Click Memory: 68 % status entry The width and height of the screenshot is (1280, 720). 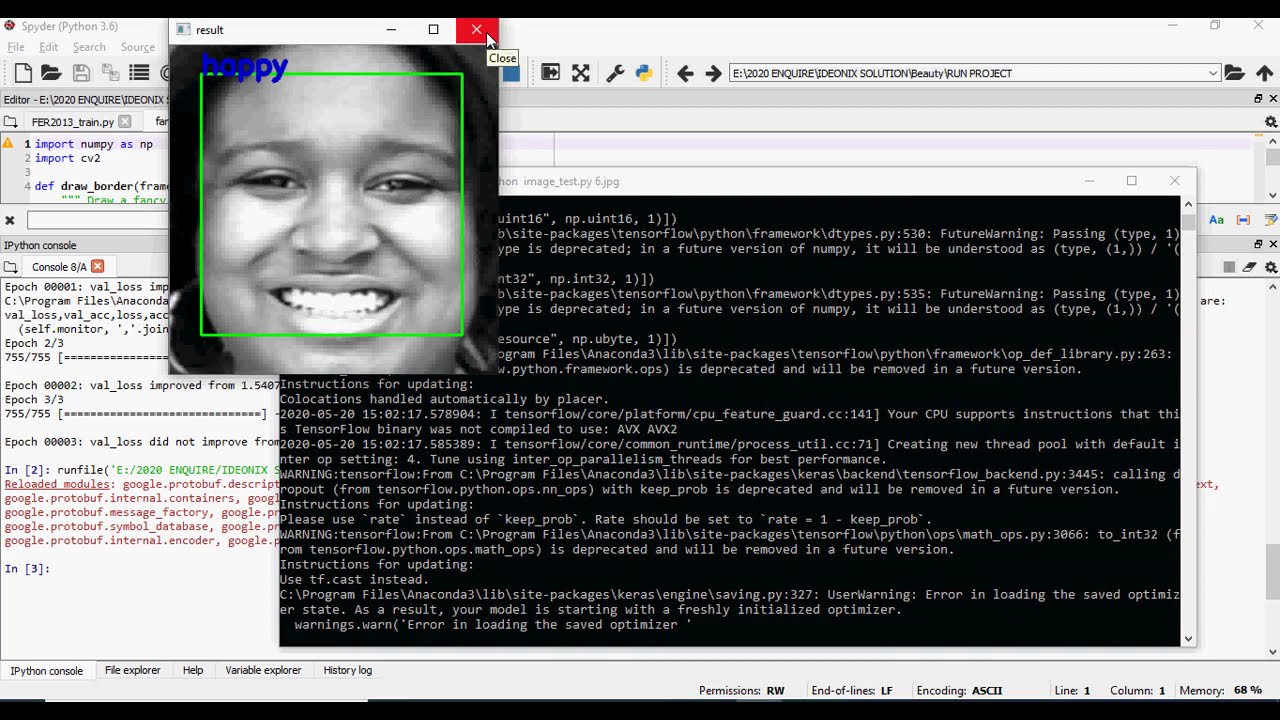(x=1220, y=690)
